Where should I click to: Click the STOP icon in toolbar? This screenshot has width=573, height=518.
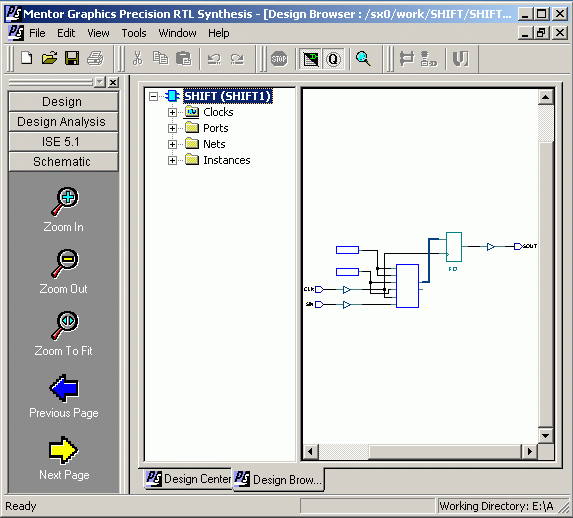(x=279, y=59)
